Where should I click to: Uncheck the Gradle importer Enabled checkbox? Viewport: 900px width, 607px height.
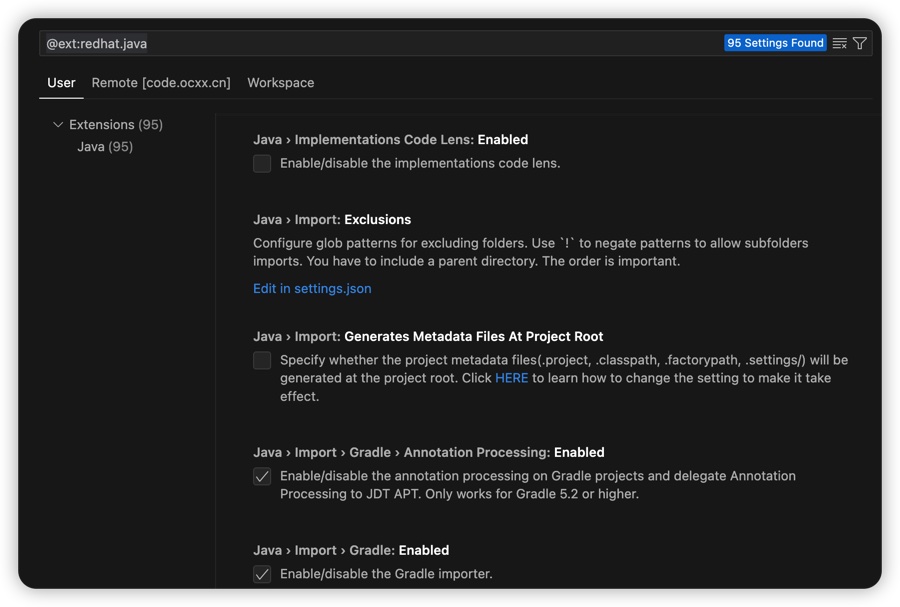tap(262, 574)
